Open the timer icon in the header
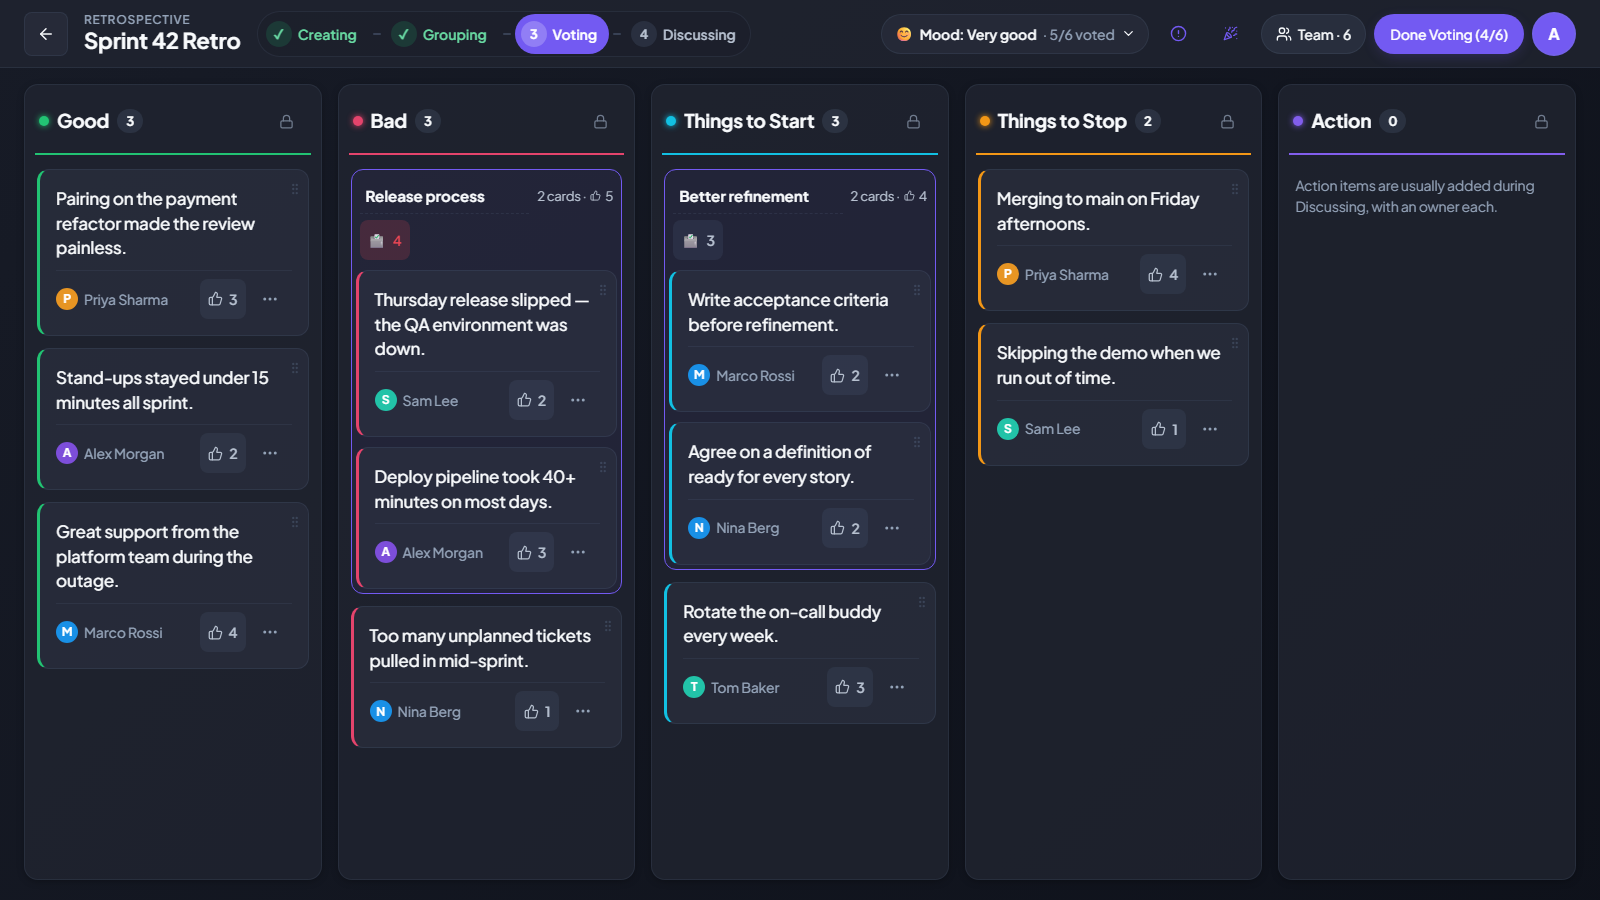The image size is (1600, 900). (x=1179, y=34)
